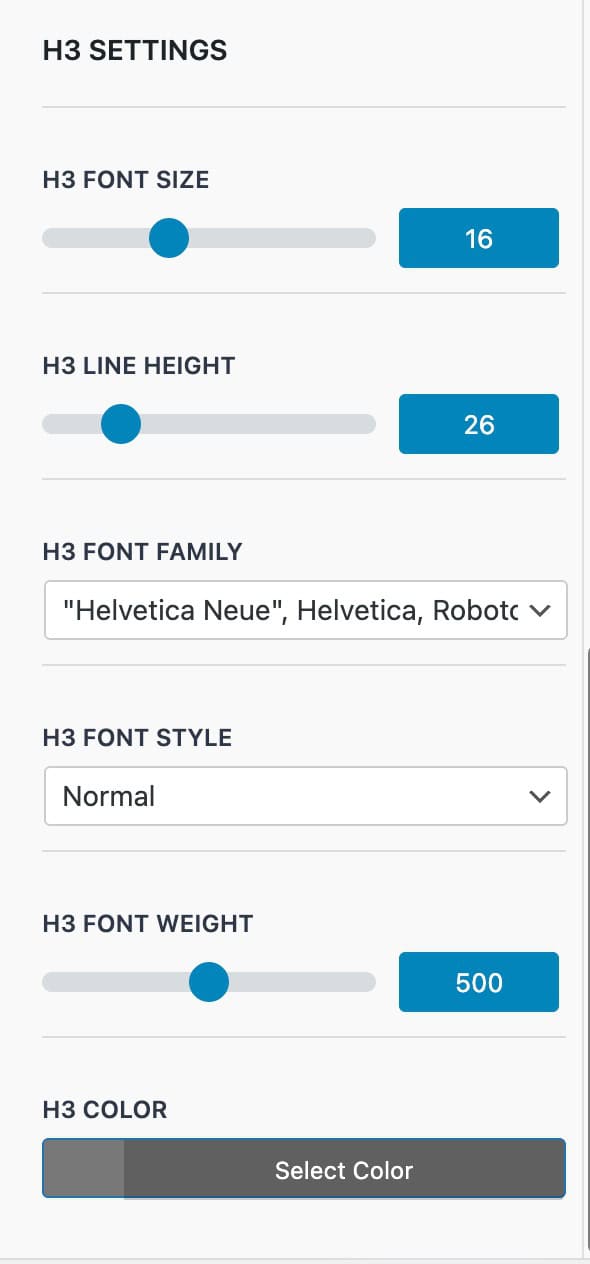Click the H3 SETTINGS heading
This screenshot has height=1264, width=590.
(x=134, y=50)
